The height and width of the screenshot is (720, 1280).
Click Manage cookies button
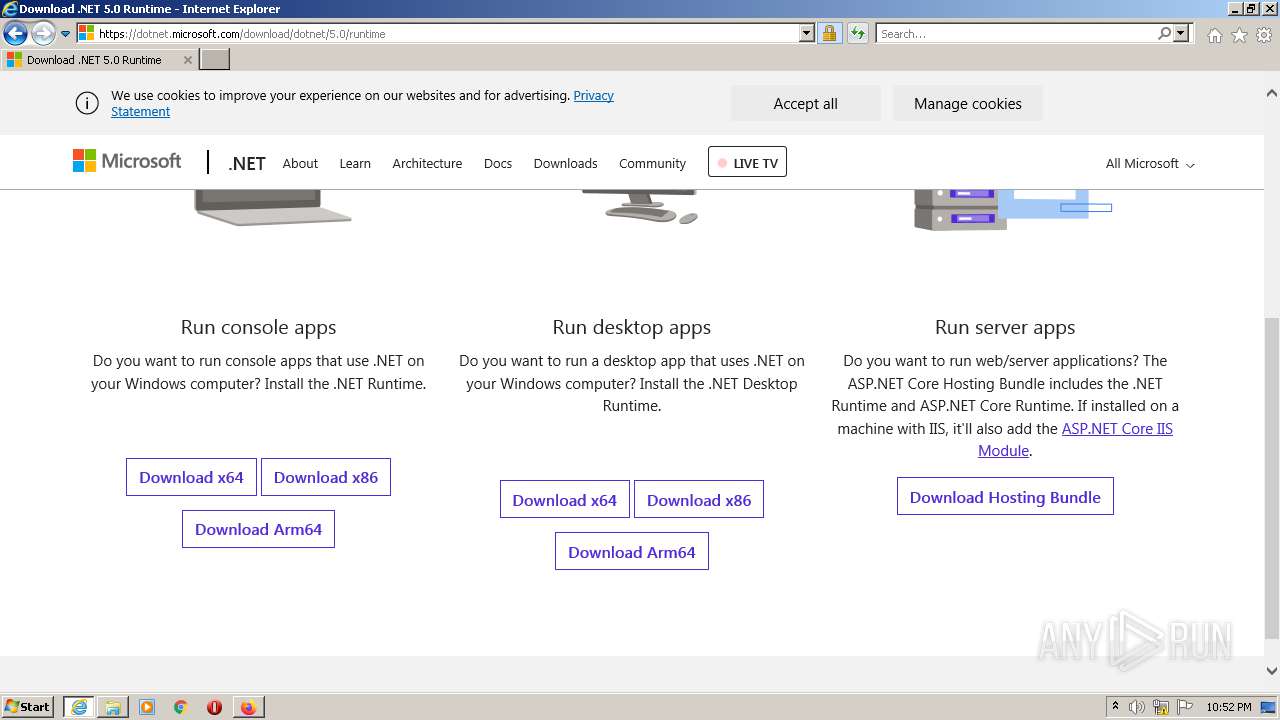pyautogui.click(x=967, y=103)
